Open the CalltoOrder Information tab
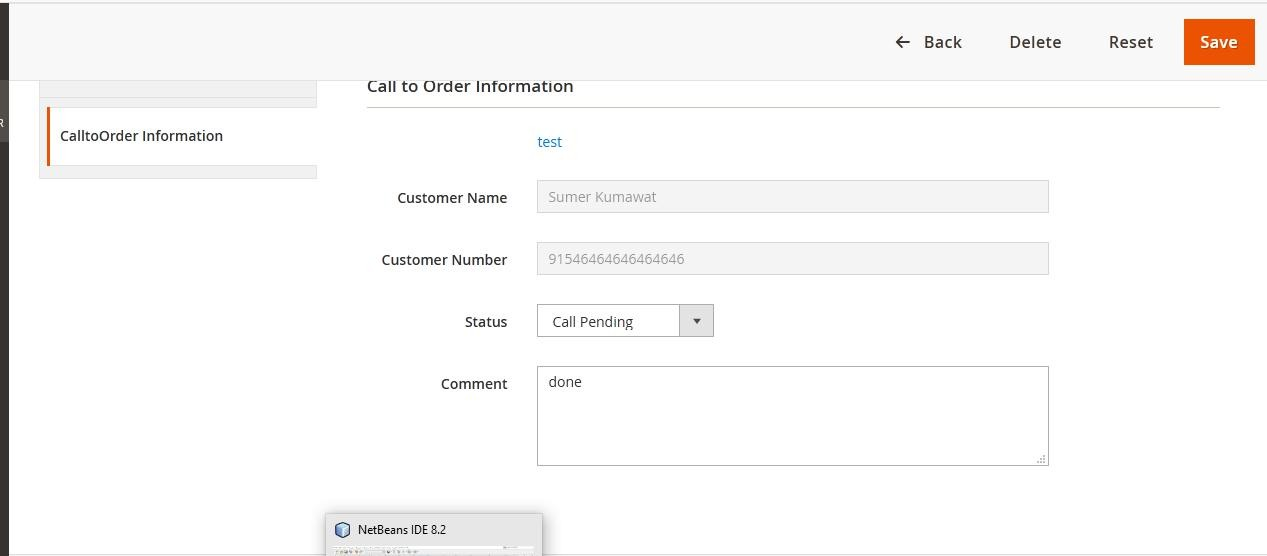Viewport: 1267px width, 556px height. (141, 136)
